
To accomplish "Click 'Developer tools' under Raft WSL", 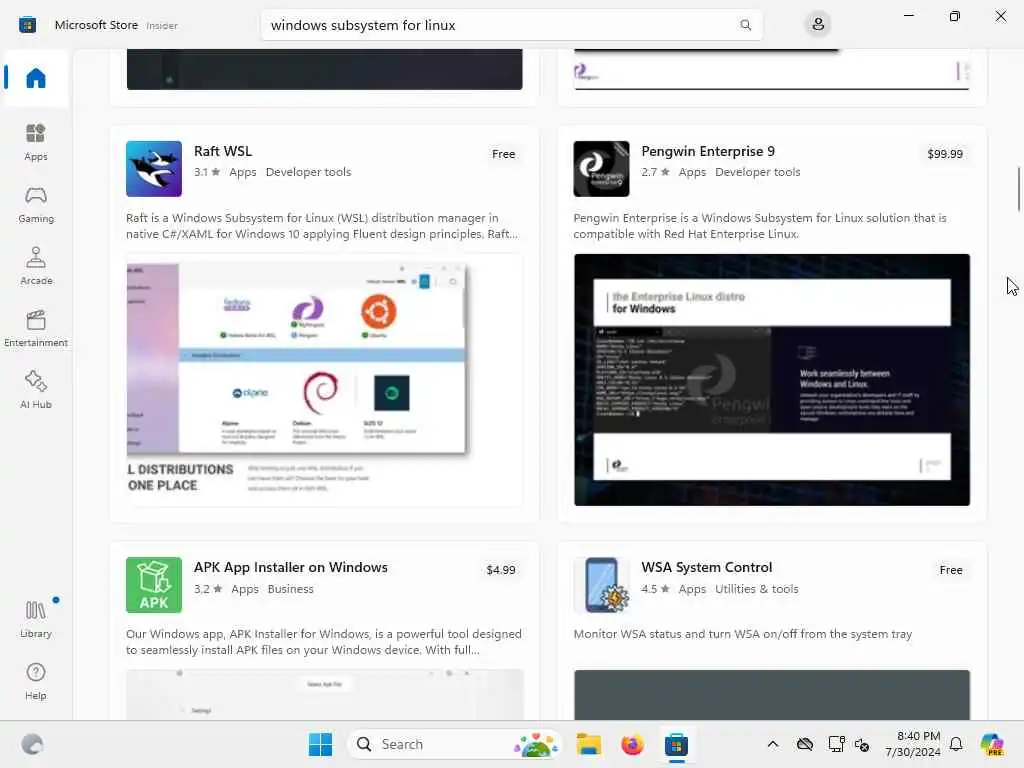I will pos(308,172).
